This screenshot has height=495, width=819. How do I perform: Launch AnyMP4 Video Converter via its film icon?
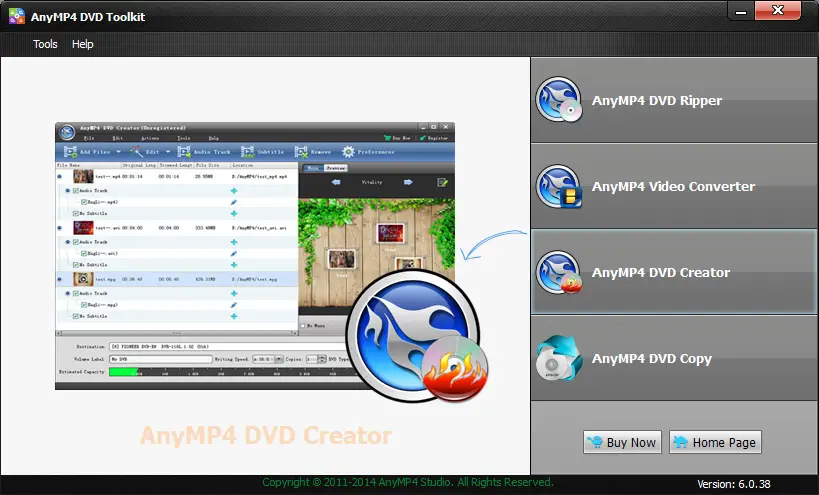[558, 186]
